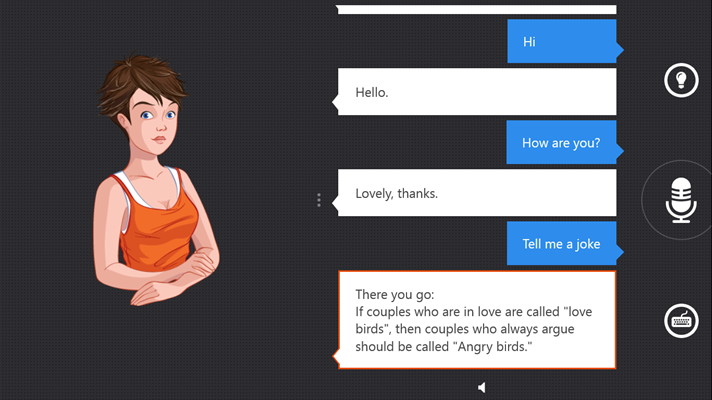
Task: Click the "Lovely, thanks." reply bubble
Action: 477,193
